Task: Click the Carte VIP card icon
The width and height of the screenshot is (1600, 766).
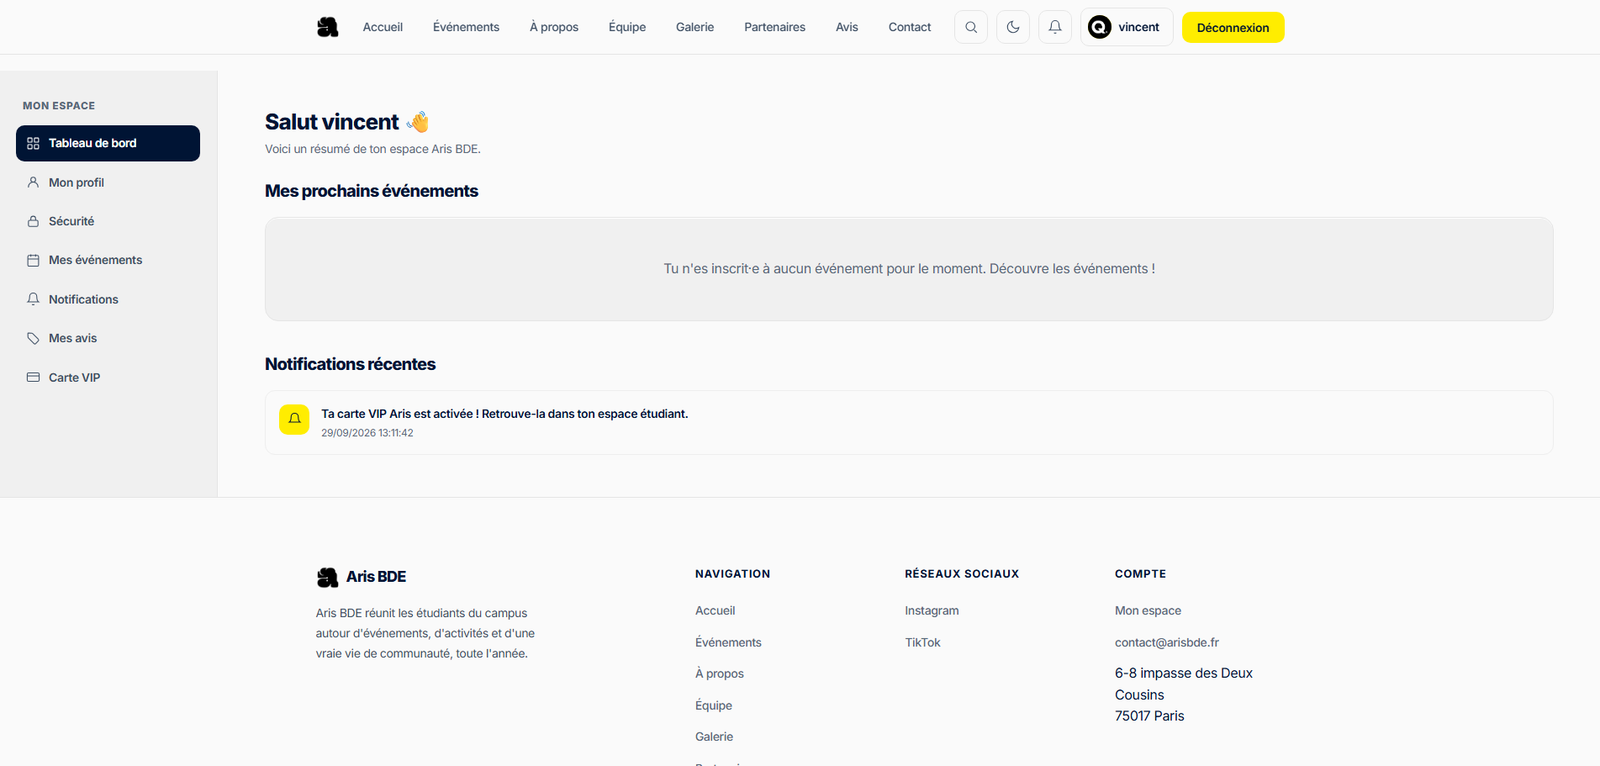Action: pyautogui.click(x=33, y=377)
